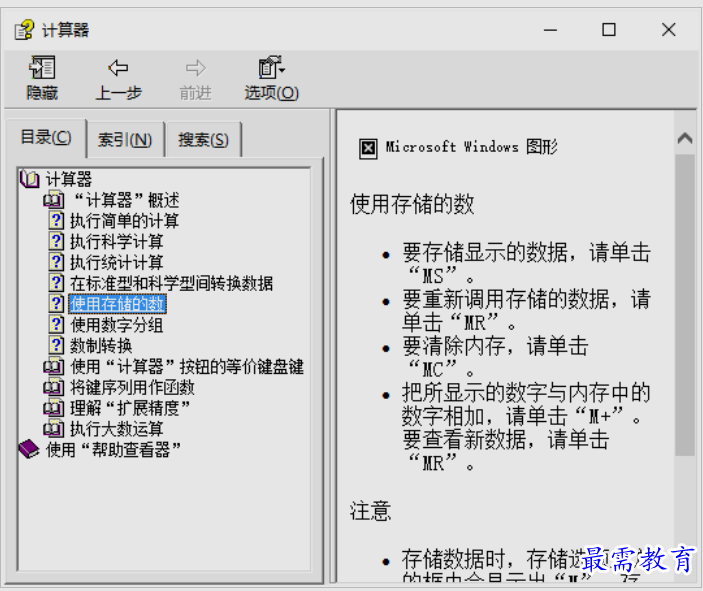Close the 计算器 help window
This screenshot has width=703, height=591.
point(668,30)
